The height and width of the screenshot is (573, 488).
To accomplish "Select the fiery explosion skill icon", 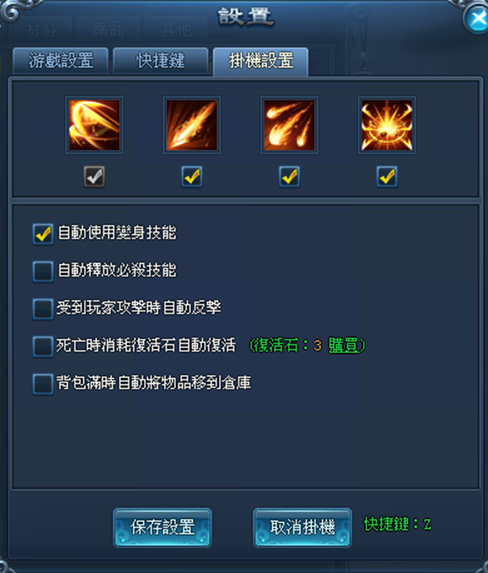I will pos(387,125).
